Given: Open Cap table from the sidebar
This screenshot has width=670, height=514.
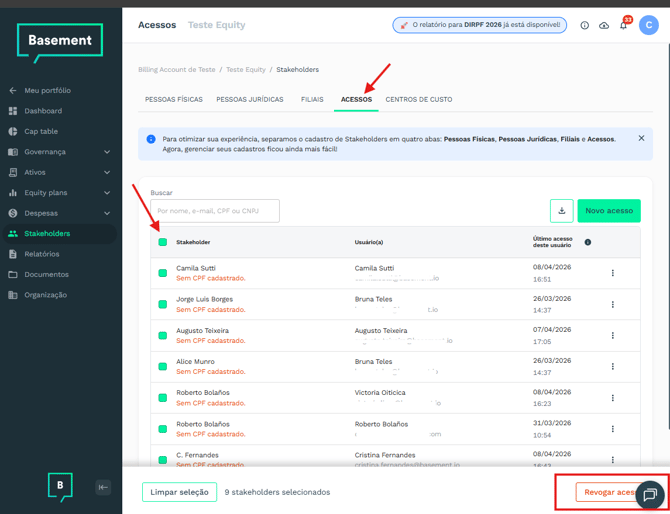Looking at the screenshot, I should click(x=41, y=131).
